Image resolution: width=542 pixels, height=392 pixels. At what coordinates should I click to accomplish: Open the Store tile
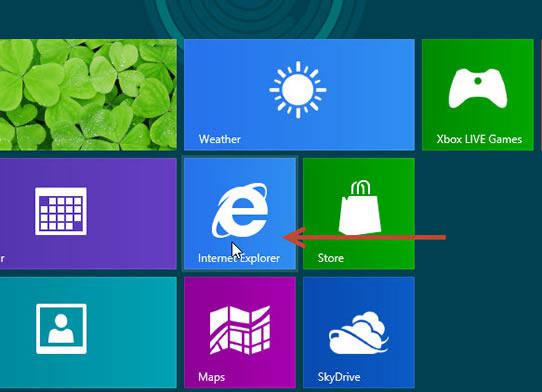click(x=359, y=214)
